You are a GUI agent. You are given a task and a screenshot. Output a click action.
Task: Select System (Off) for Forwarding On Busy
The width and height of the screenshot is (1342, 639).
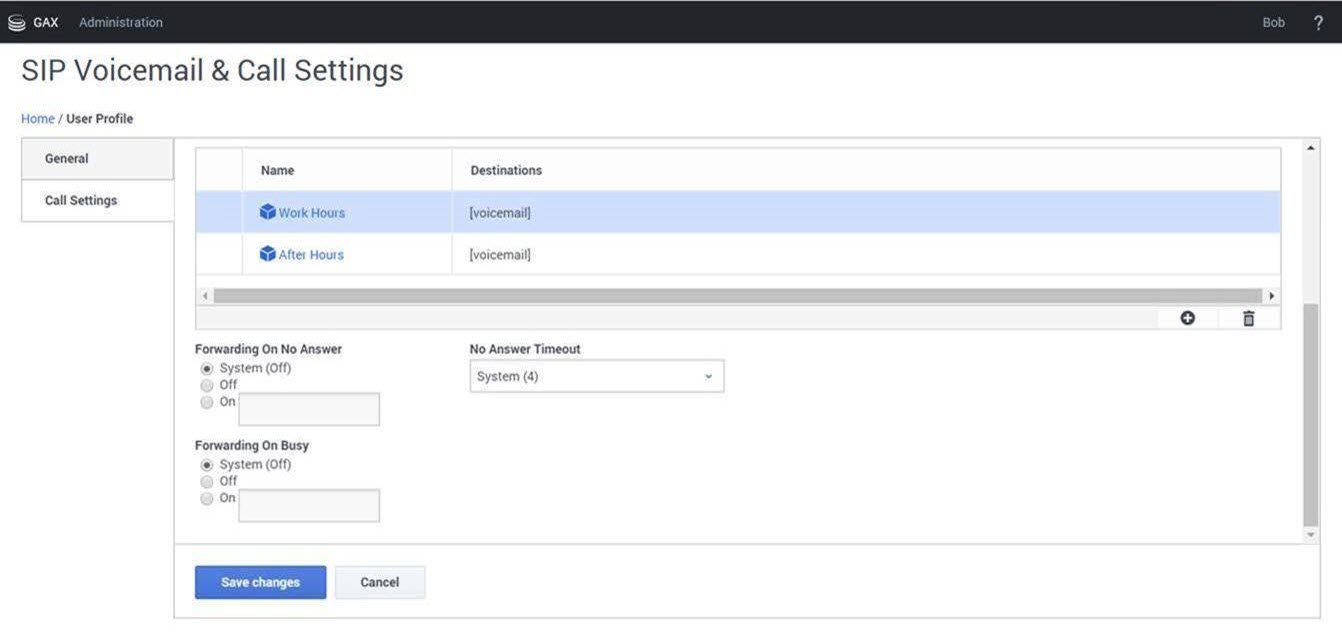click(x=207, y=465)
